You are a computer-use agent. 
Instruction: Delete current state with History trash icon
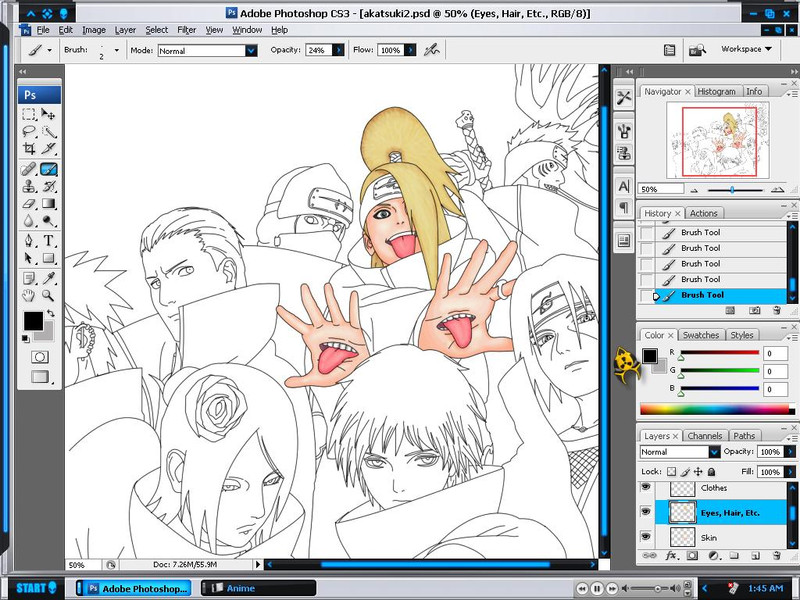coord(776,310)
